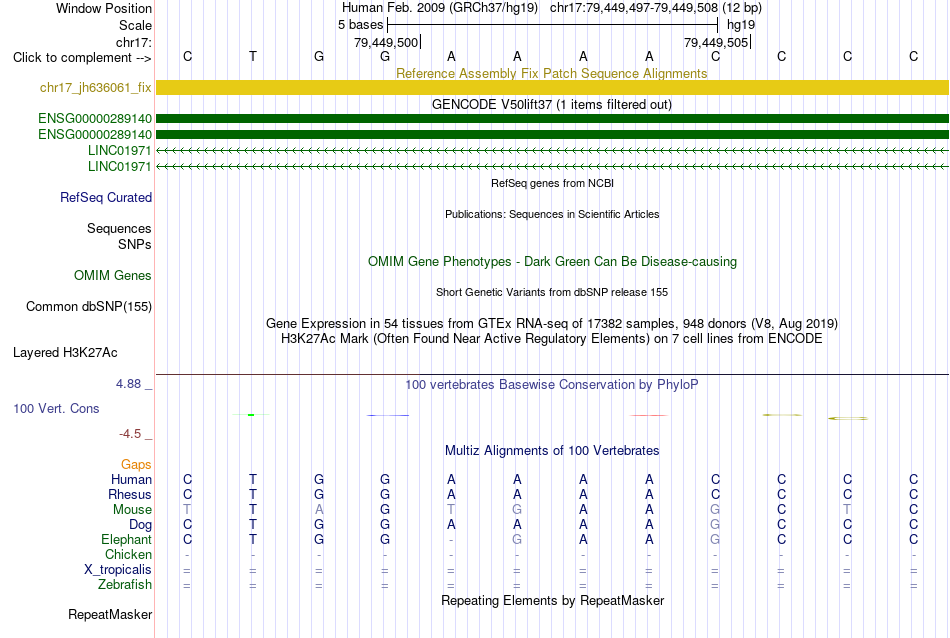950x638 pixels.
Task: Open the Reference Assembly Fix Patch Sequence Alignments title
Action: (x=551, y=73)
